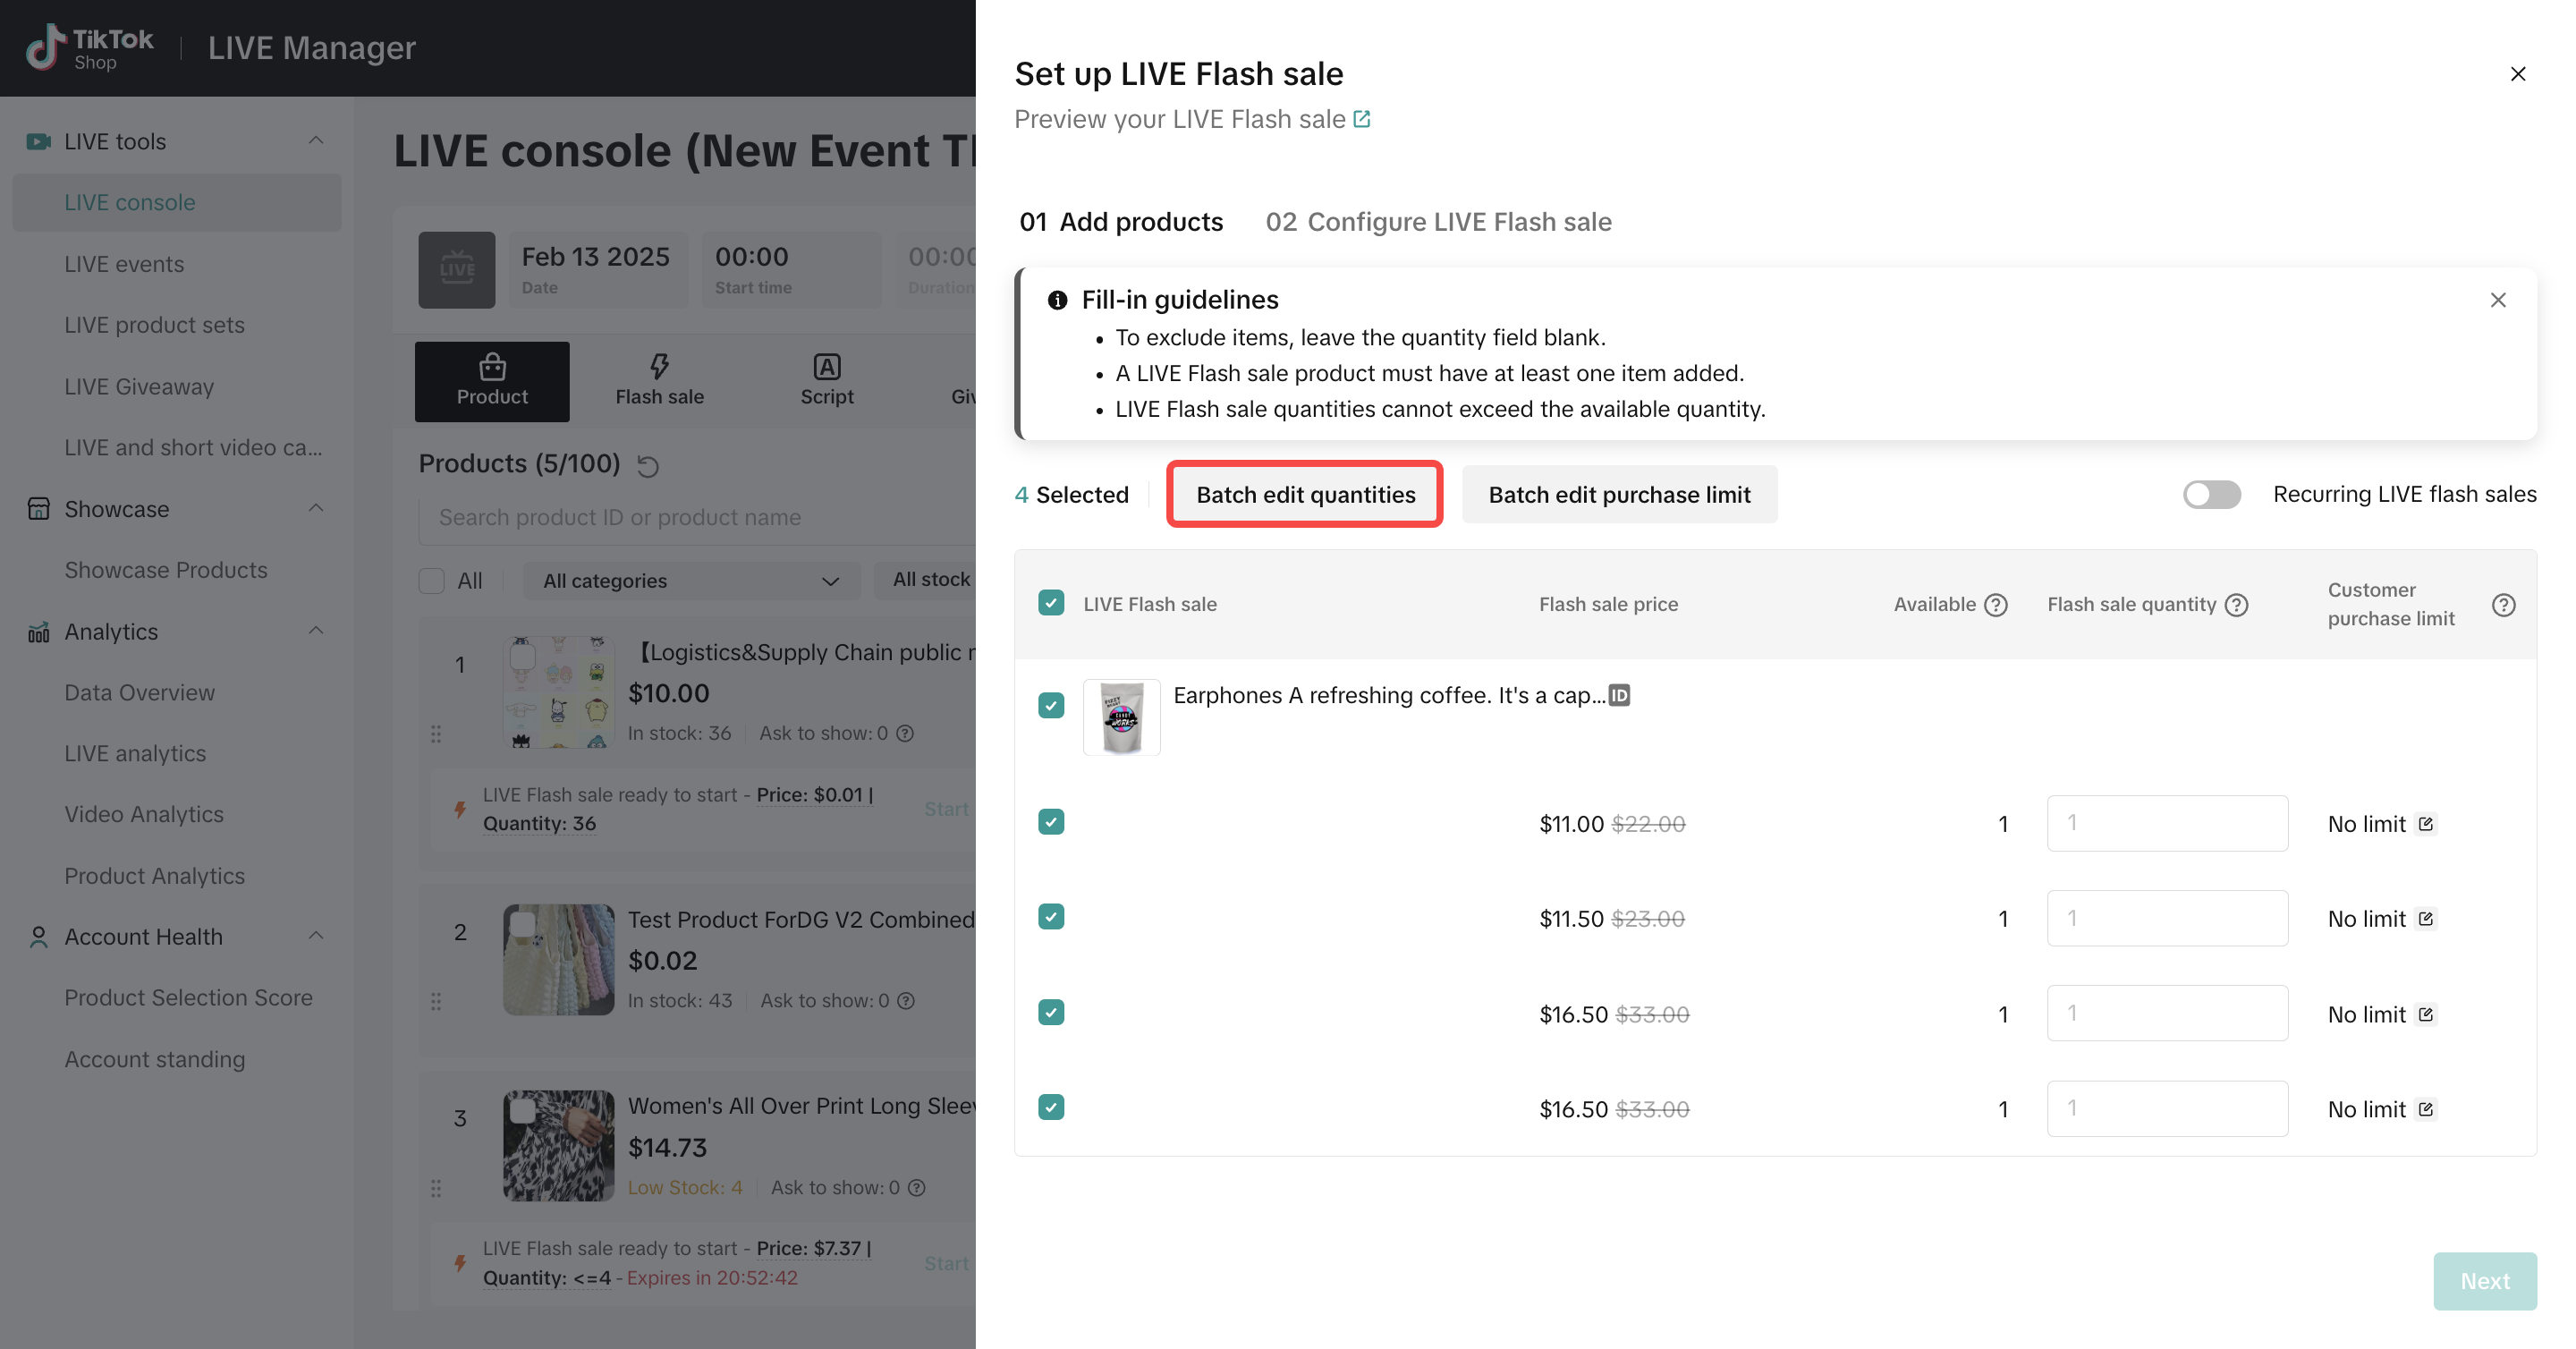Dismiss the Fill-in guidelines notice
The height and width of the screenshot is (1349, 2576).
pyautogui.click(x=2498, y=300)
